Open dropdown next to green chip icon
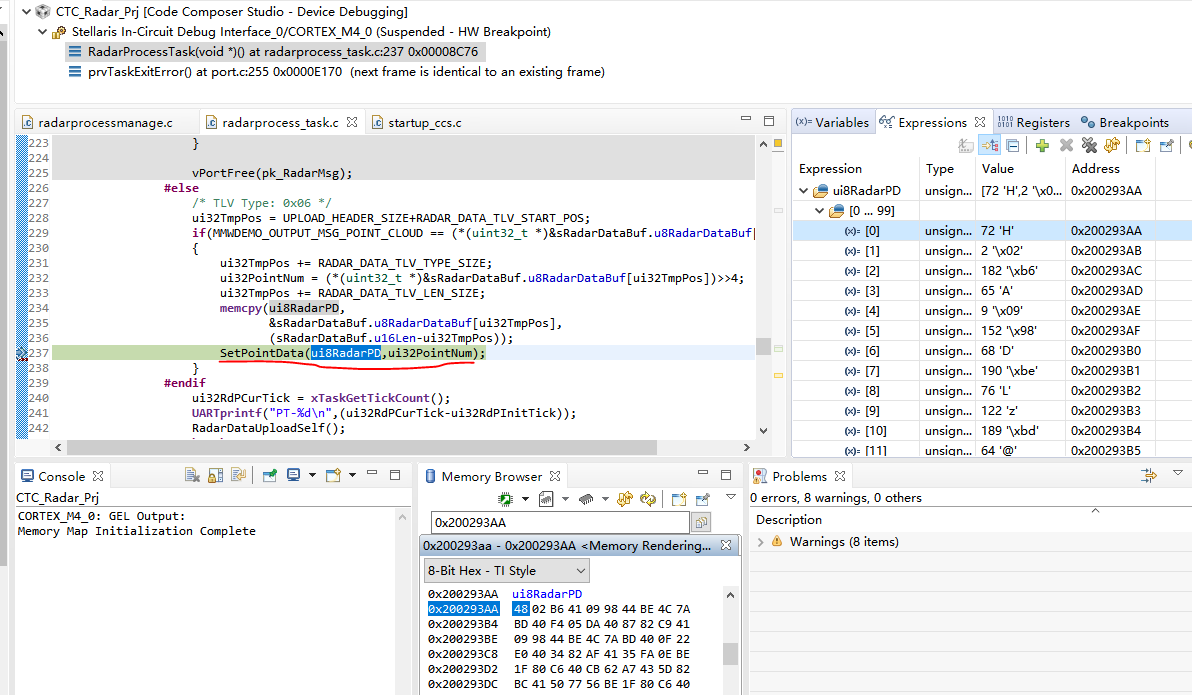The image size is (1192, 695). 525,499
